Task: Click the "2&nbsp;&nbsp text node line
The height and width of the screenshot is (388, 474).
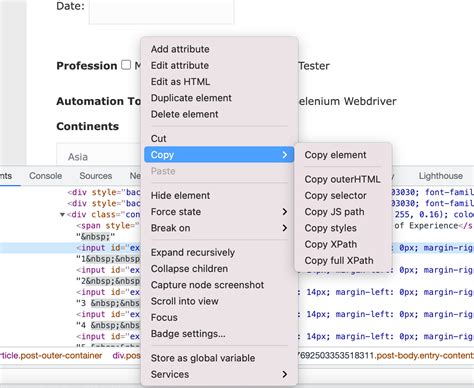Action: click(108, 281)
